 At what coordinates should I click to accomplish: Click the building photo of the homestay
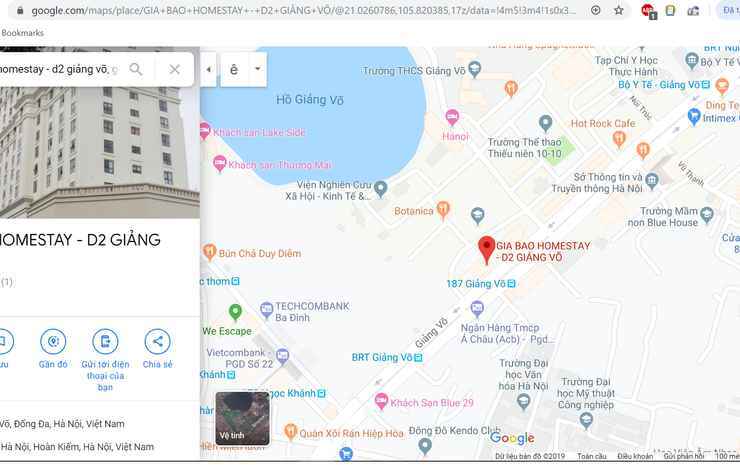tap(100, 132)
